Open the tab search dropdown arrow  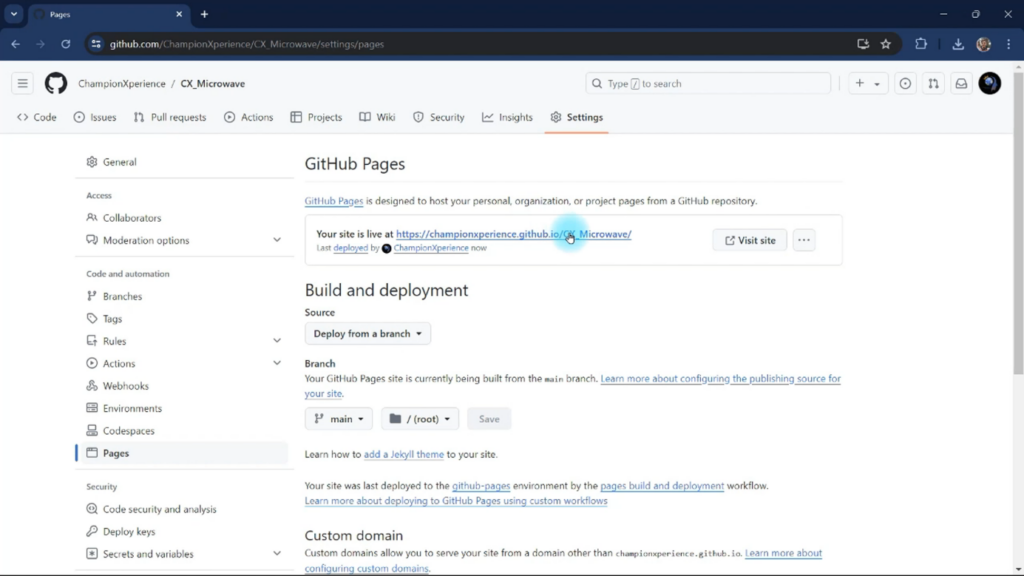14,14
